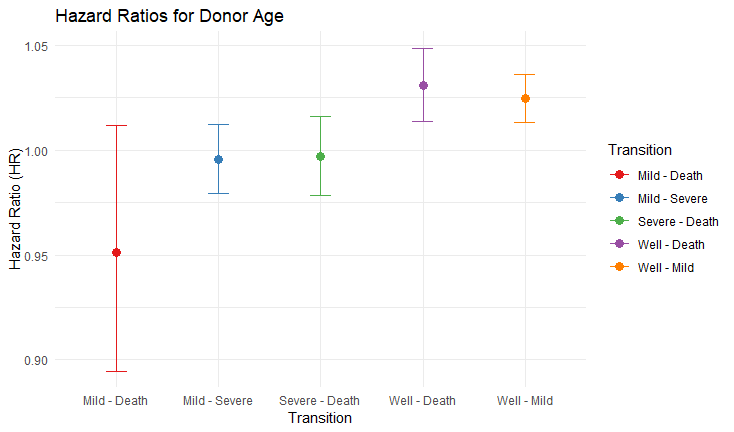This screenshot has width=734, height=432.
Task: Click the red Mild - Death data point
Action: point(116,252)
